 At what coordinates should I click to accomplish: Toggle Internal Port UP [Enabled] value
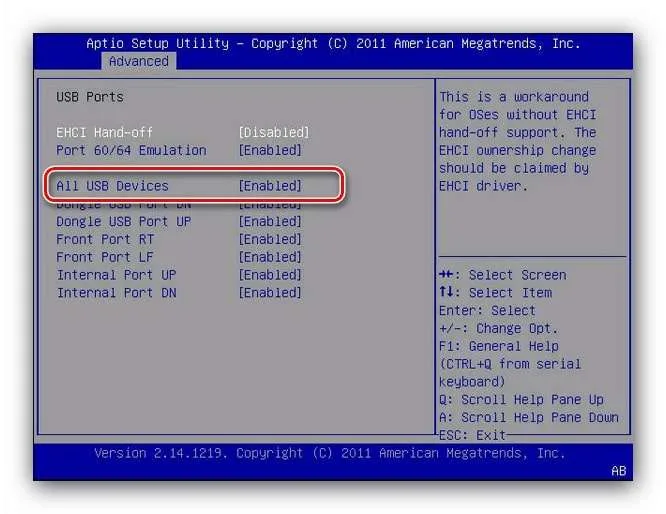[x=270, y=275]
